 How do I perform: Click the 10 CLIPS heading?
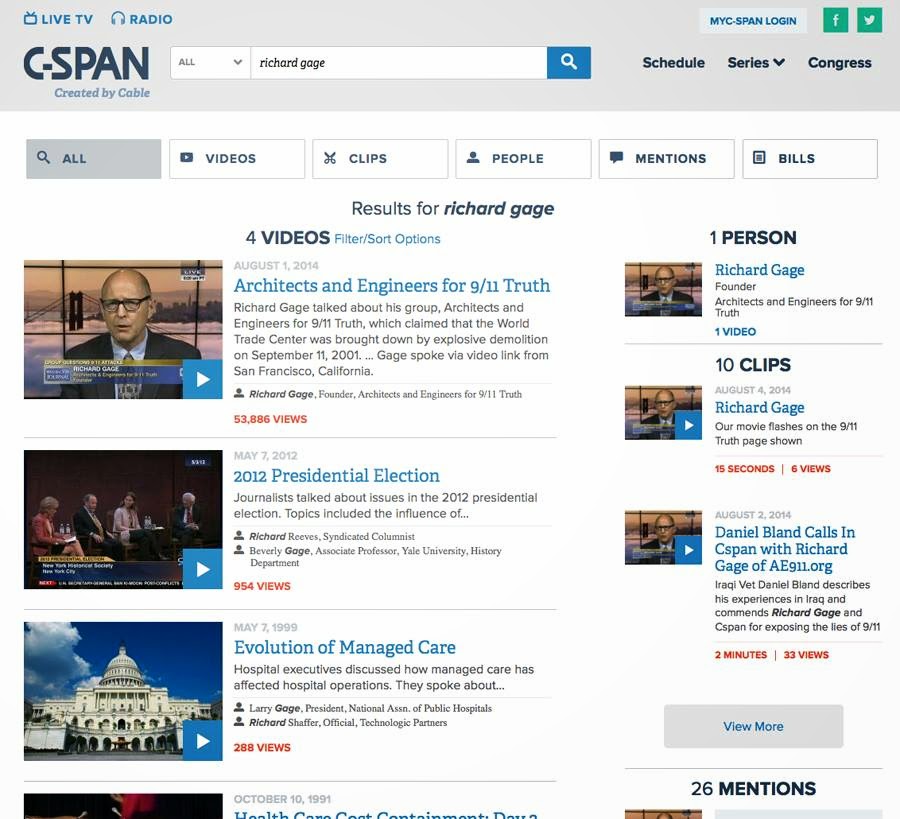(x=753, y=365)
